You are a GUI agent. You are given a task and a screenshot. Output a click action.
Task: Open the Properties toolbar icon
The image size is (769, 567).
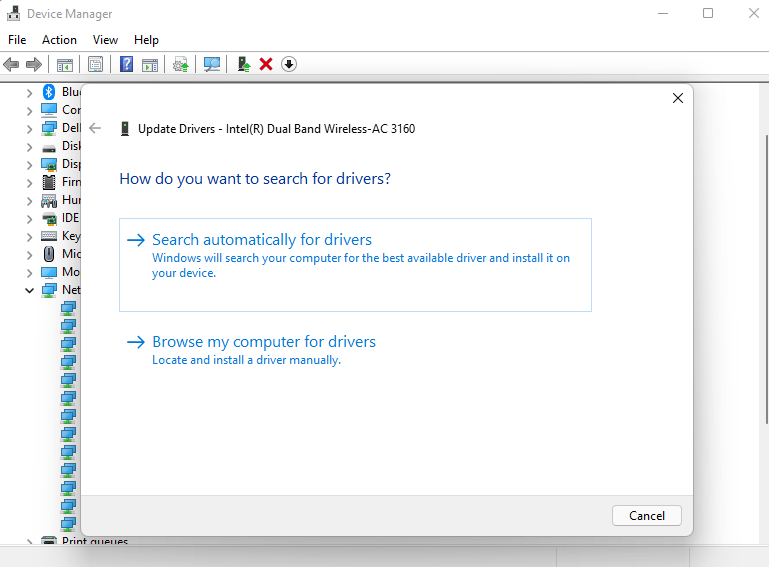[x=95, y=64]
